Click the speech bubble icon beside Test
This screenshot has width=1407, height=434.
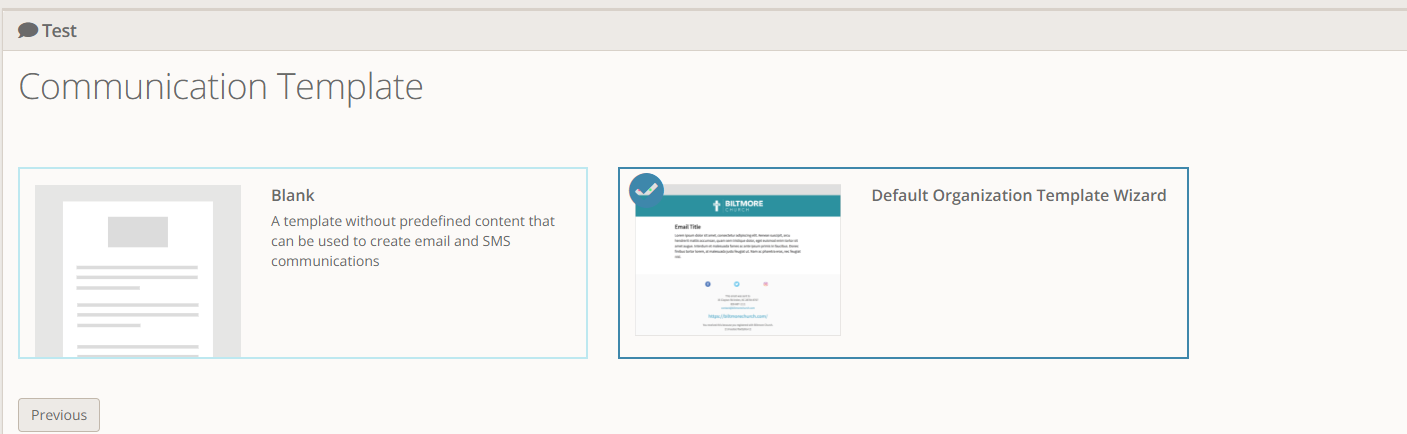[x=28, y=31]
